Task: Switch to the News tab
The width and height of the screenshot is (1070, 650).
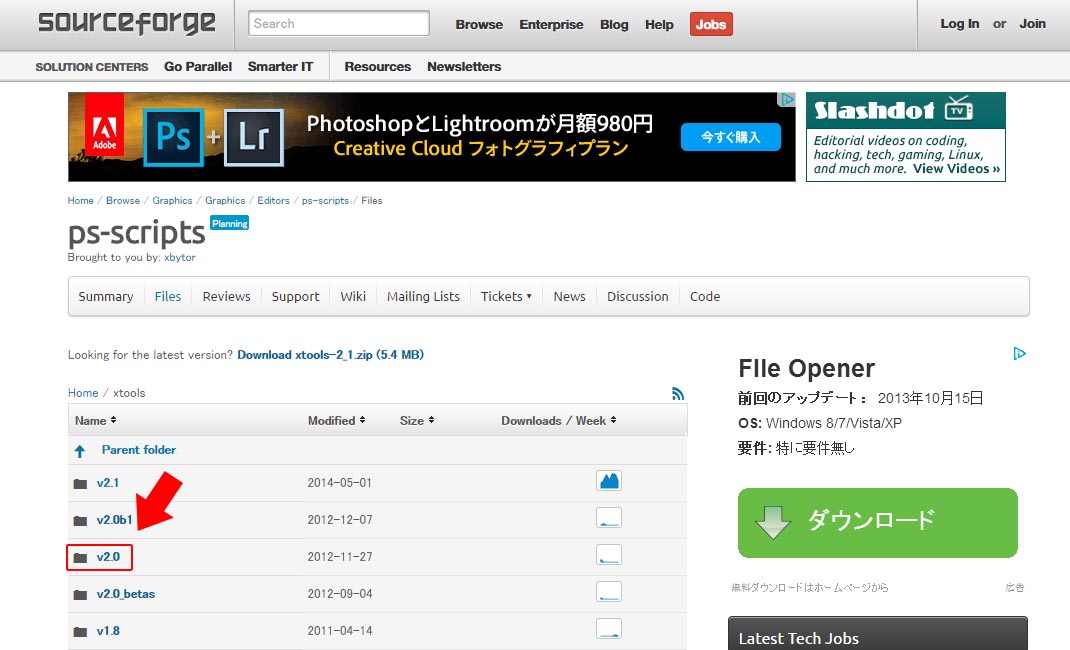Action: coord(569,297)
